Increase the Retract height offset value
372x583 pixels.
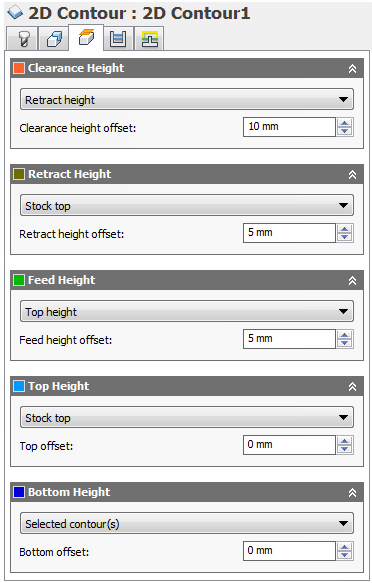pyautogui.click(x=344, y=229)
